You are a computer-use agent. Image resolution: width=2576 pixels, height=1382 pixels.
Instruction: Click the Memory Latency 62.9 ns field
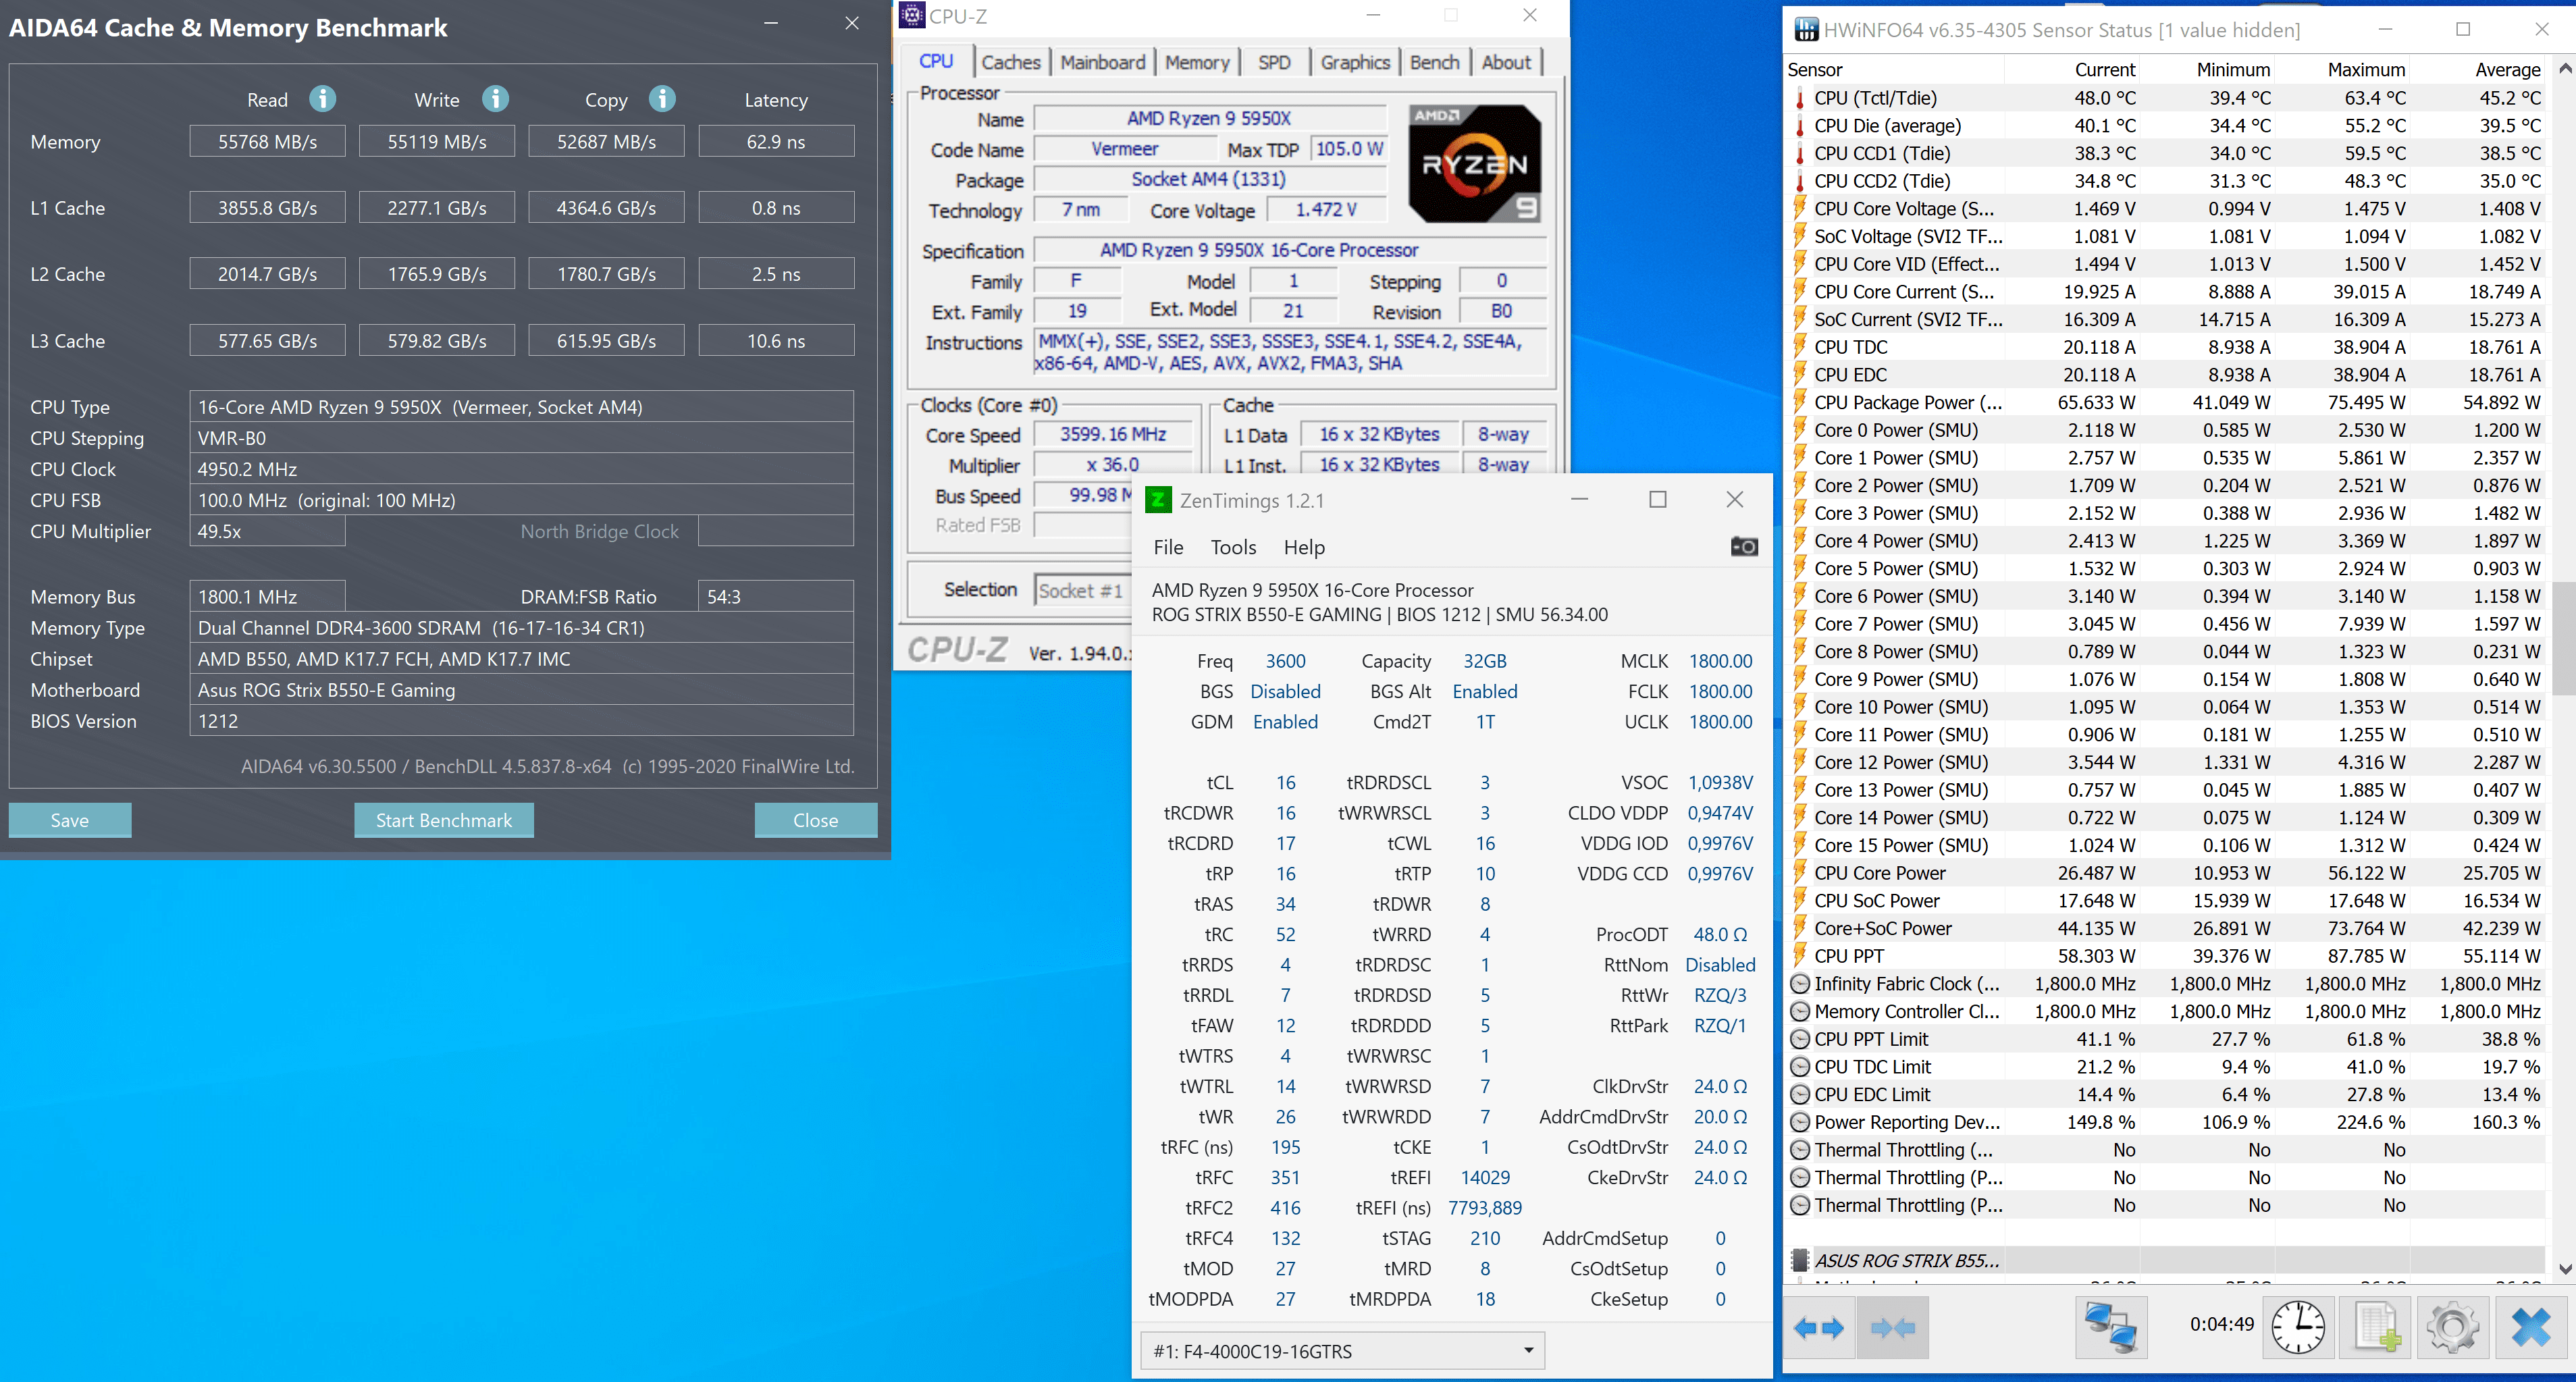pos(776,142)
